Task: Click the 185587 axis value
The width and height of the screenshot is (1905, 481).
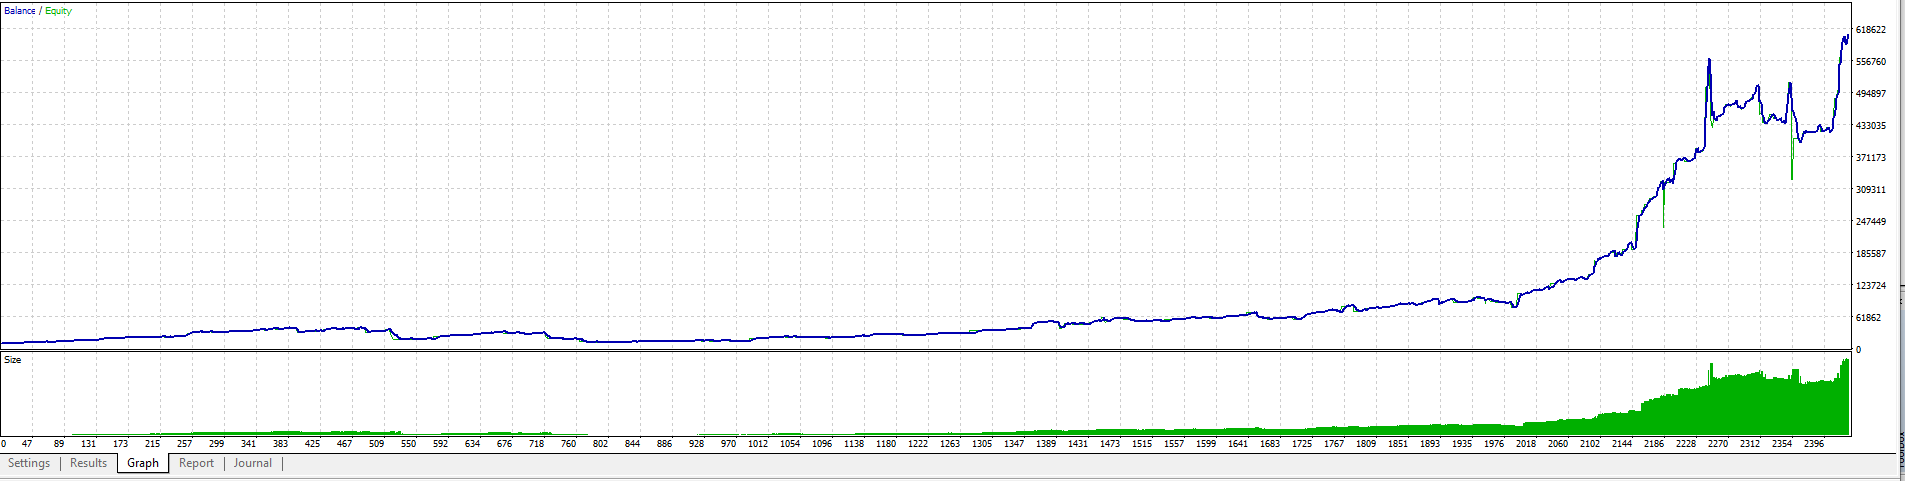Action: tap(1871, 254)
